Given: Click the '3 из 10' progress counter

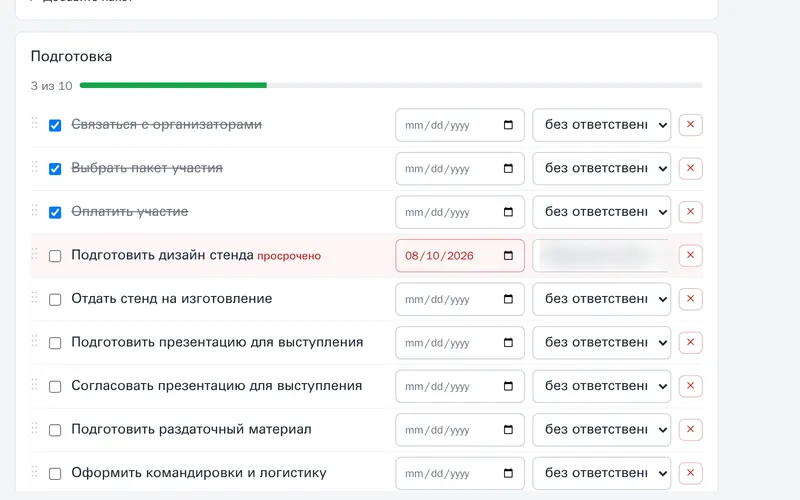Looking at the screenshot, I should point(52,86).
